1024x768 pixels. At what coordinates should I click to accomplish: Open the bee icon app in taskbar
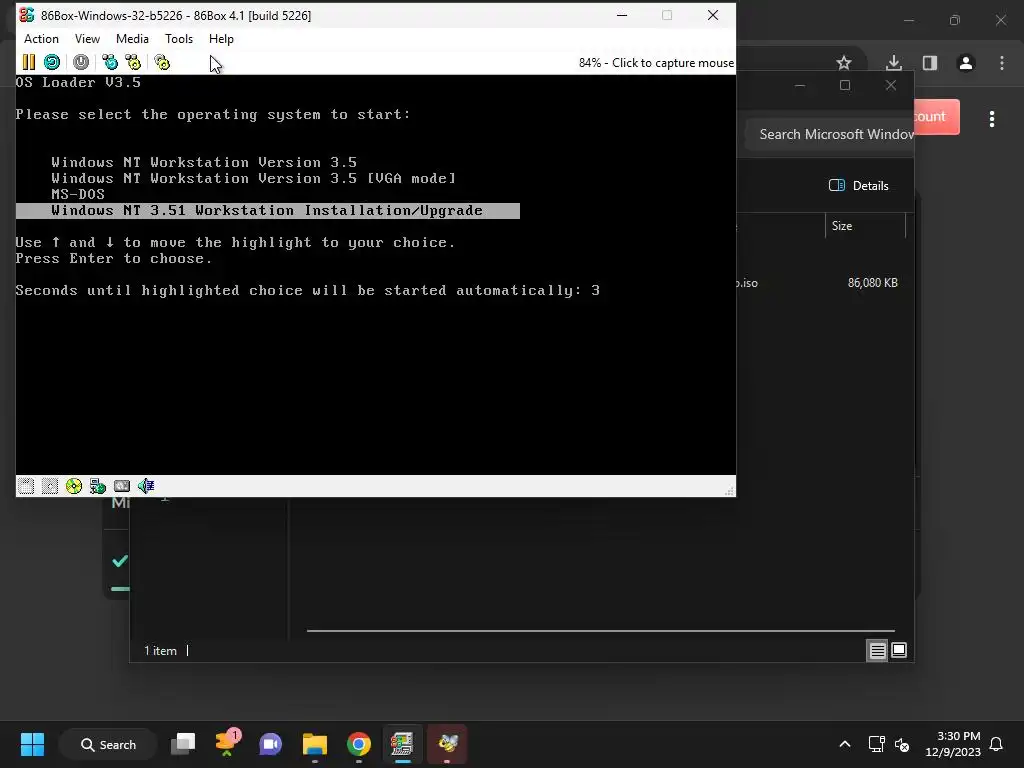[447, 744]
